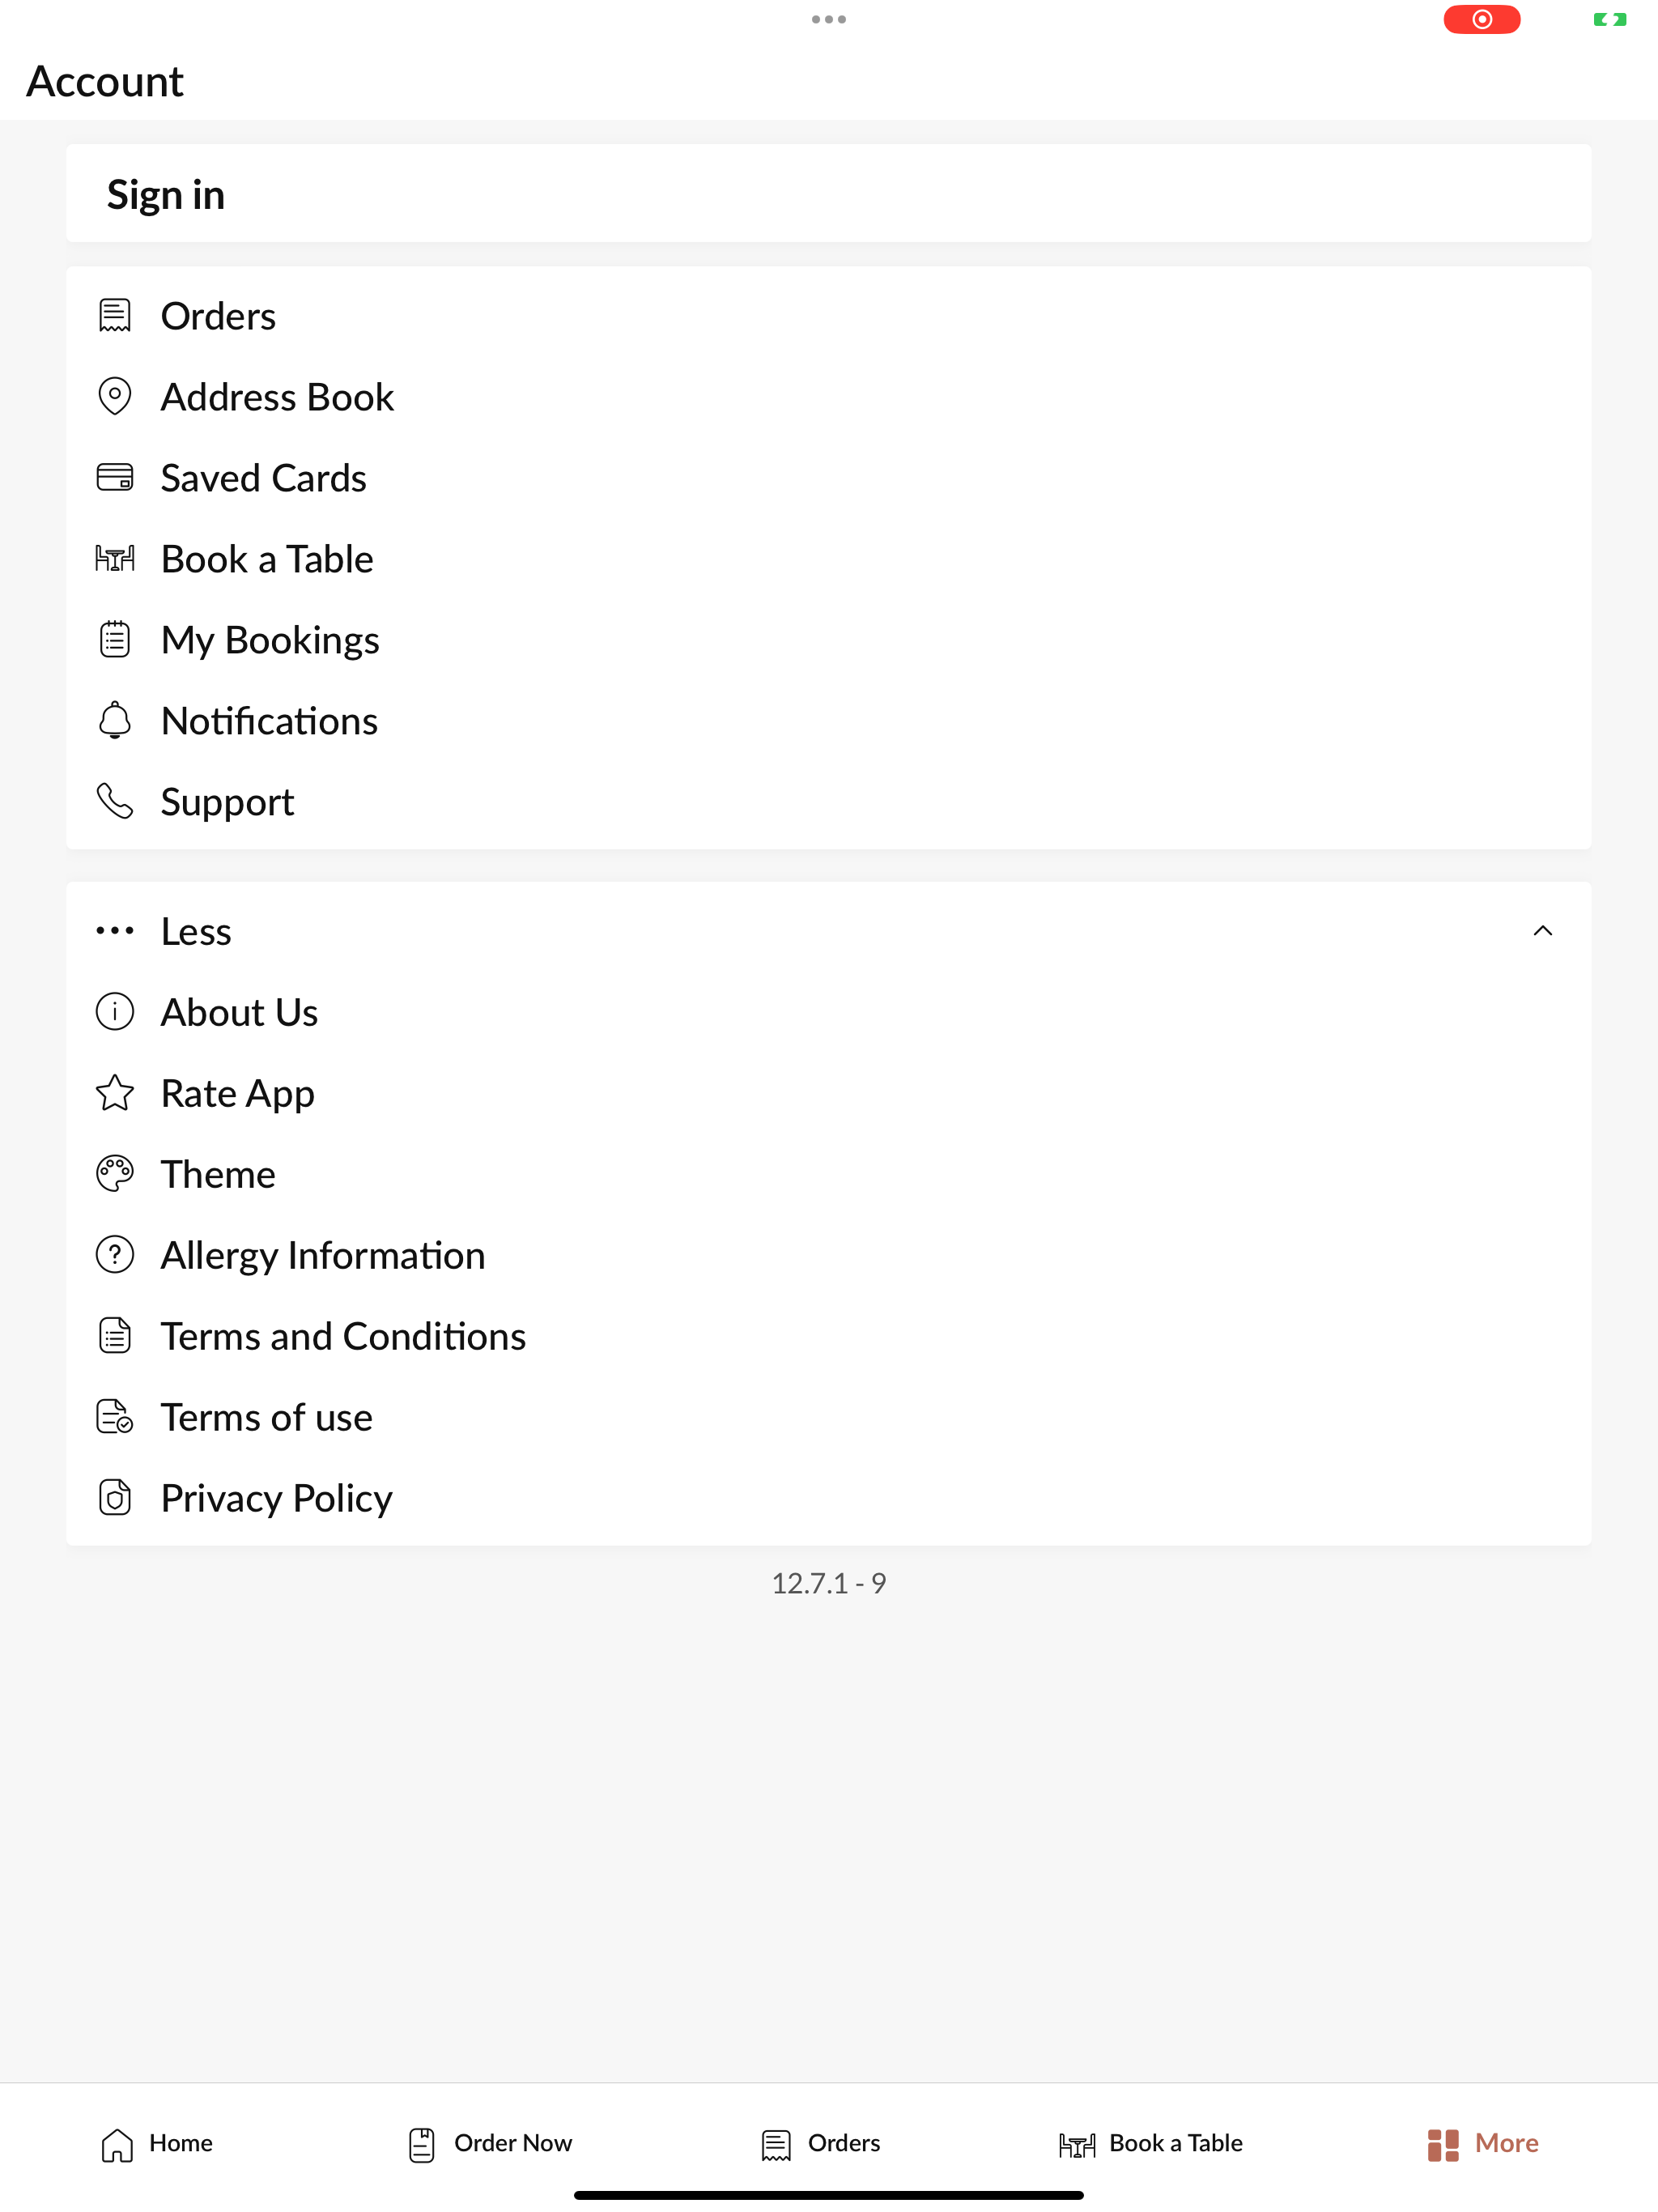Open Address Book pin icon
Image resolution: width=1658 pixels, height=2212 pixels.
tap(115, 396)
